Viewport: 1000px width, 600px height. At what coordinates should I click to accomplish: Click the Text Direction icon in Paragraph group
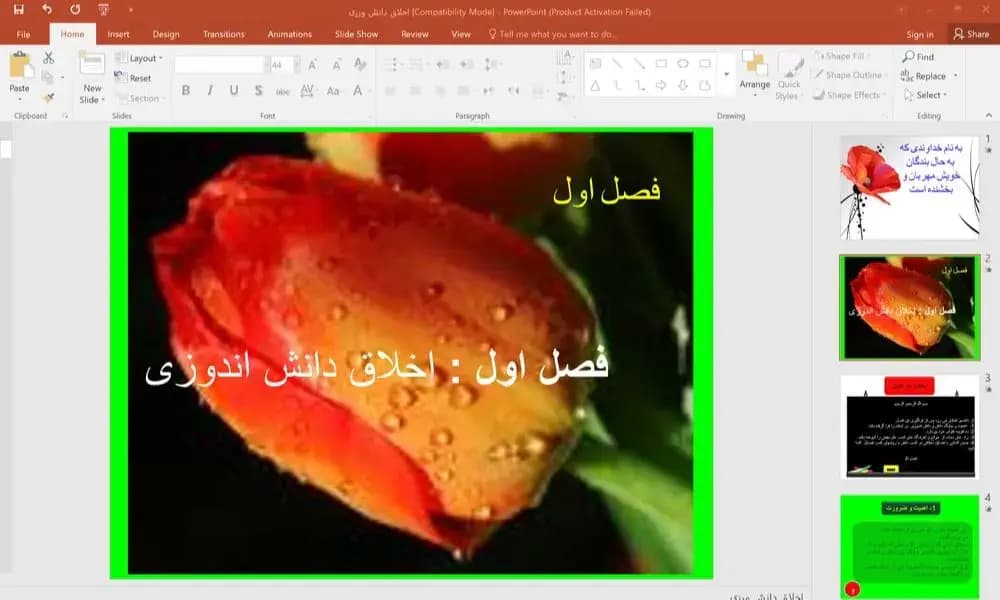(x=564, y=59)
